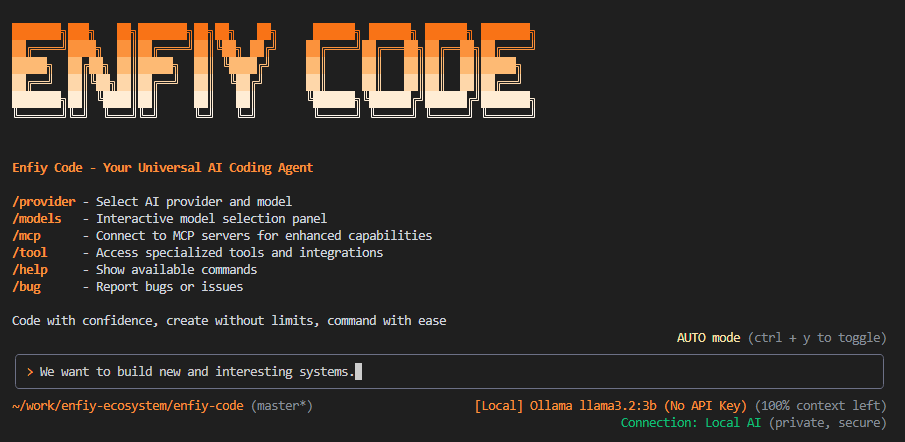The width and height of the screenshot is (905, 442).
Task: Click the 'Code with confidence' slogan line
Action: point(229,320)
